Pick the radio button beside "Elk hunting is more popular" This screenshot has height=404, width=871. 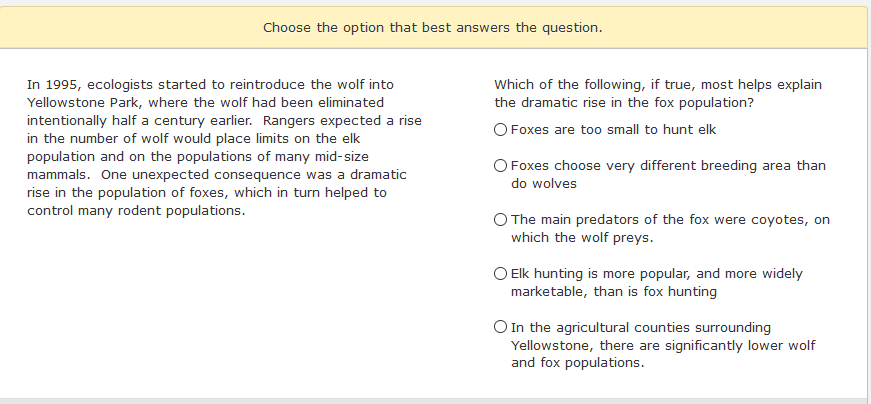click(x=500, y=273)
